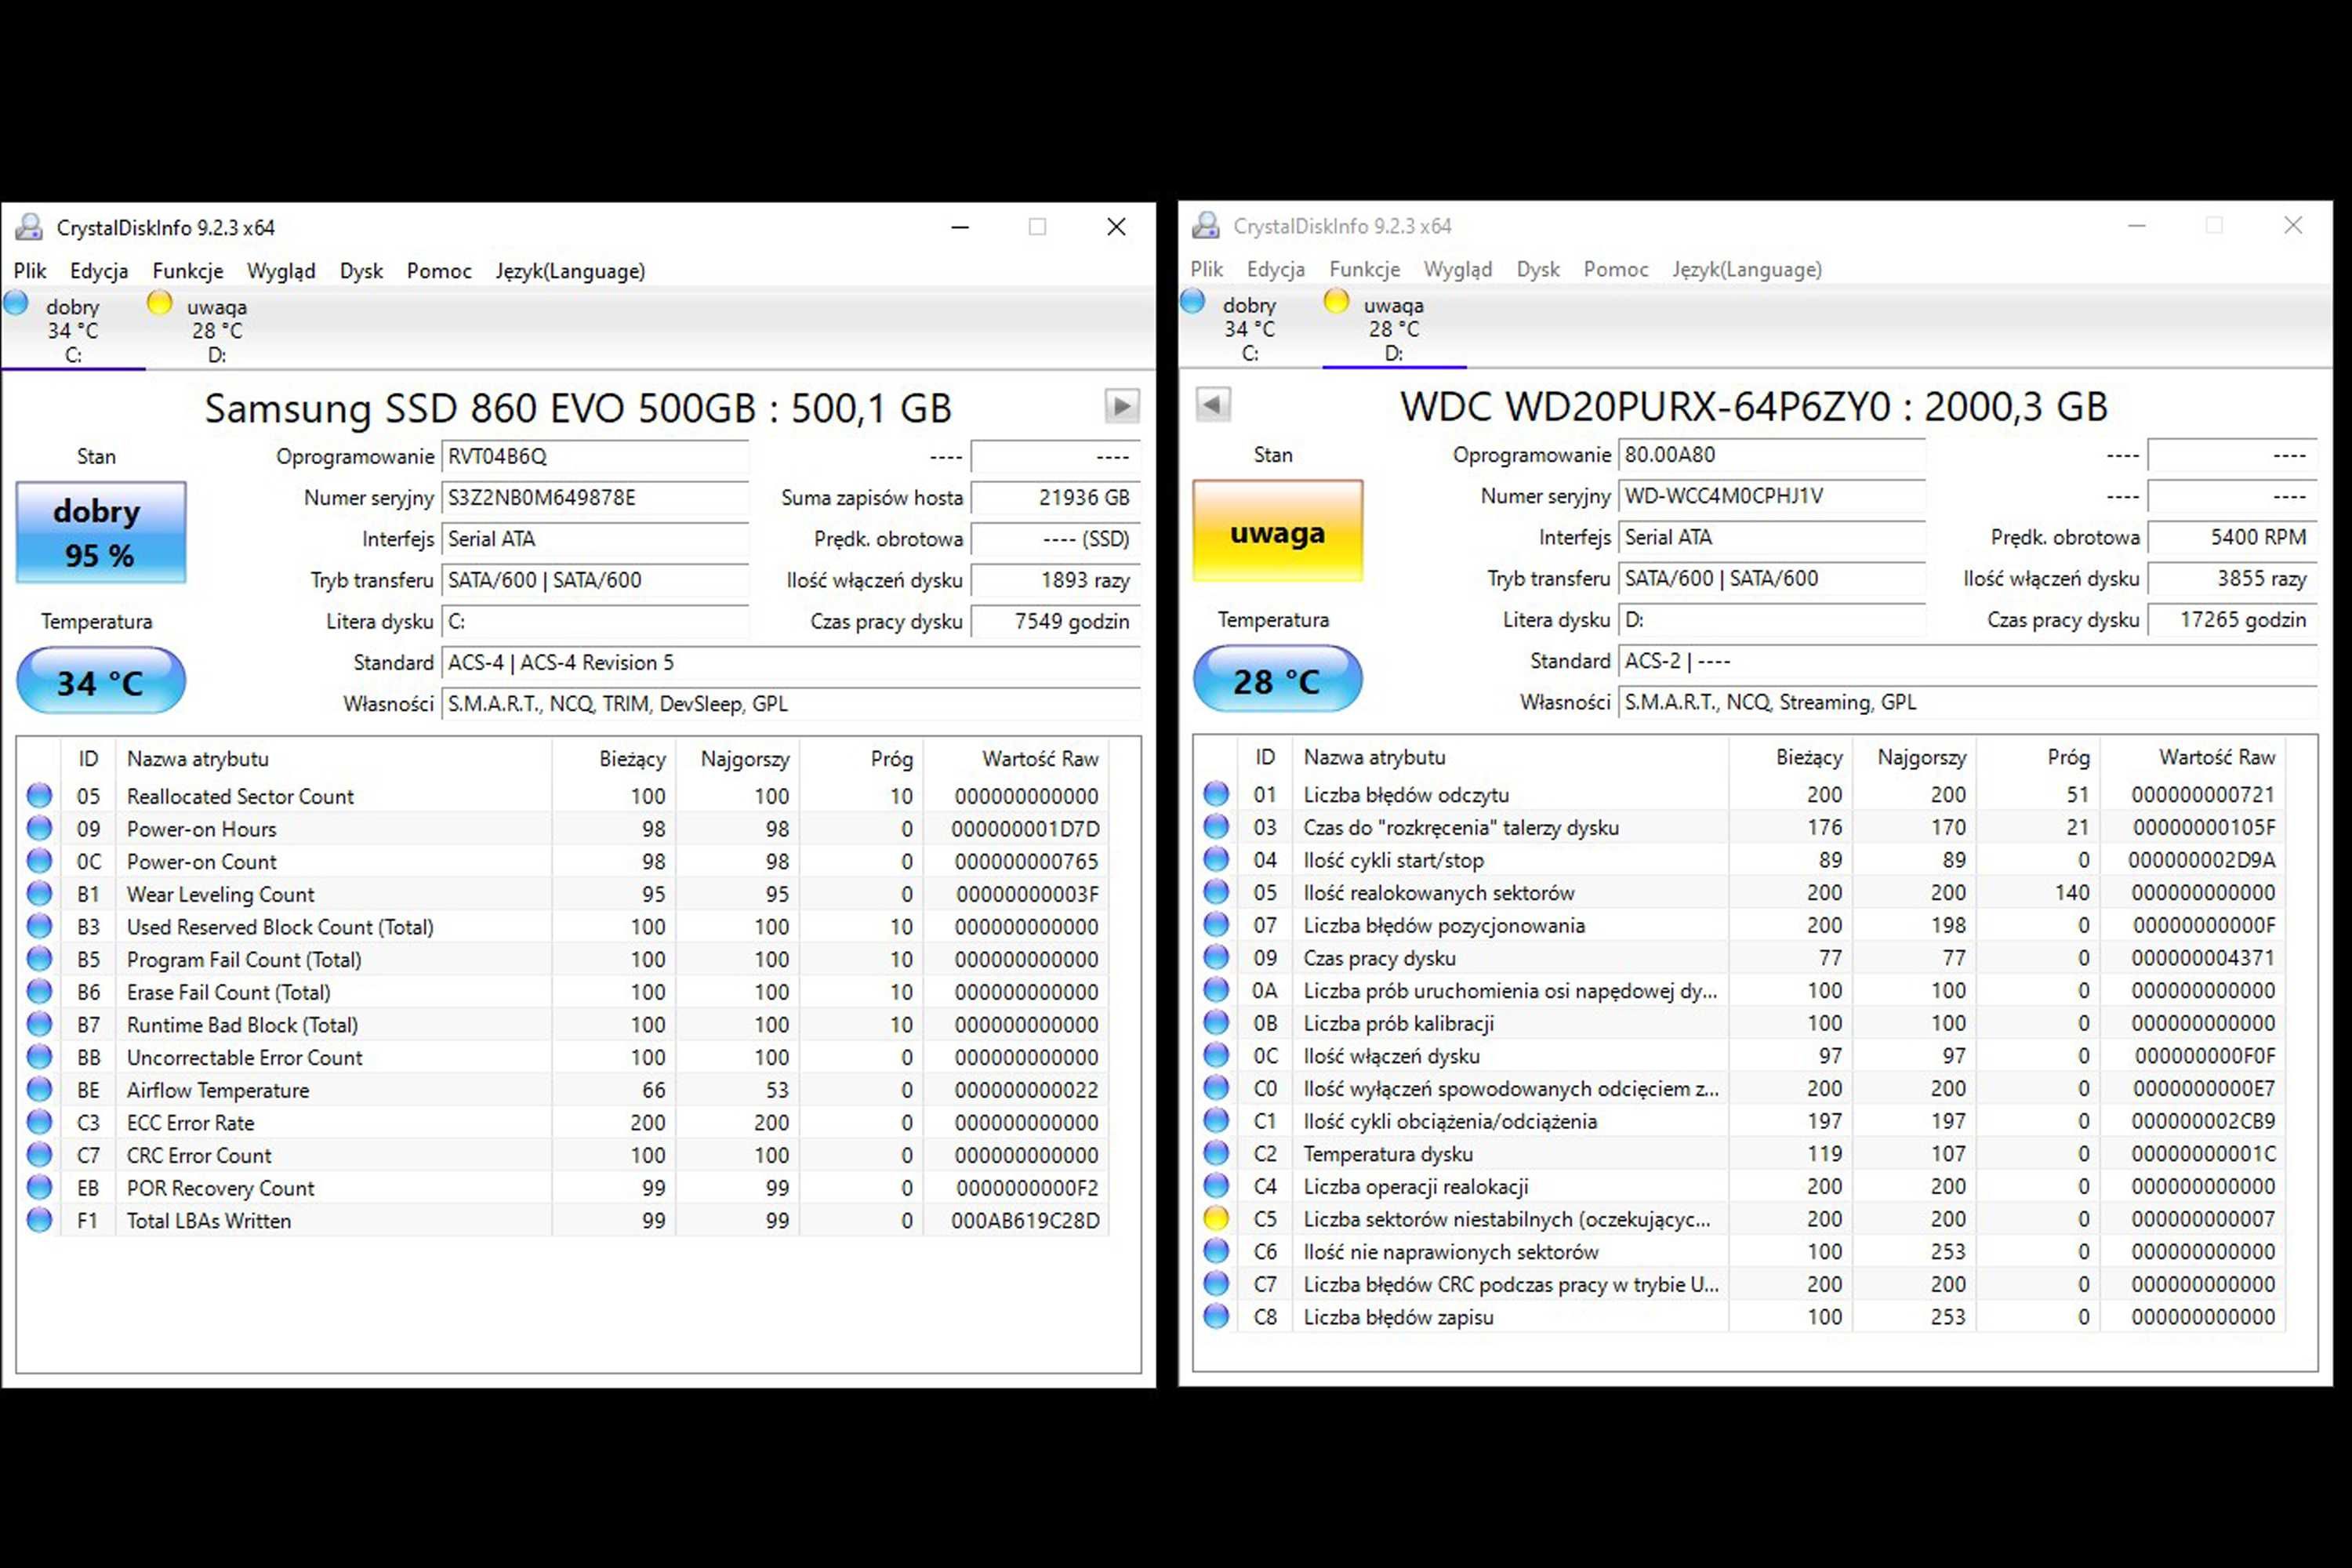Click status icon of Czas pracy dysku attribute row
The width and height of the screenshot is (2352, 1568).
1217,958
